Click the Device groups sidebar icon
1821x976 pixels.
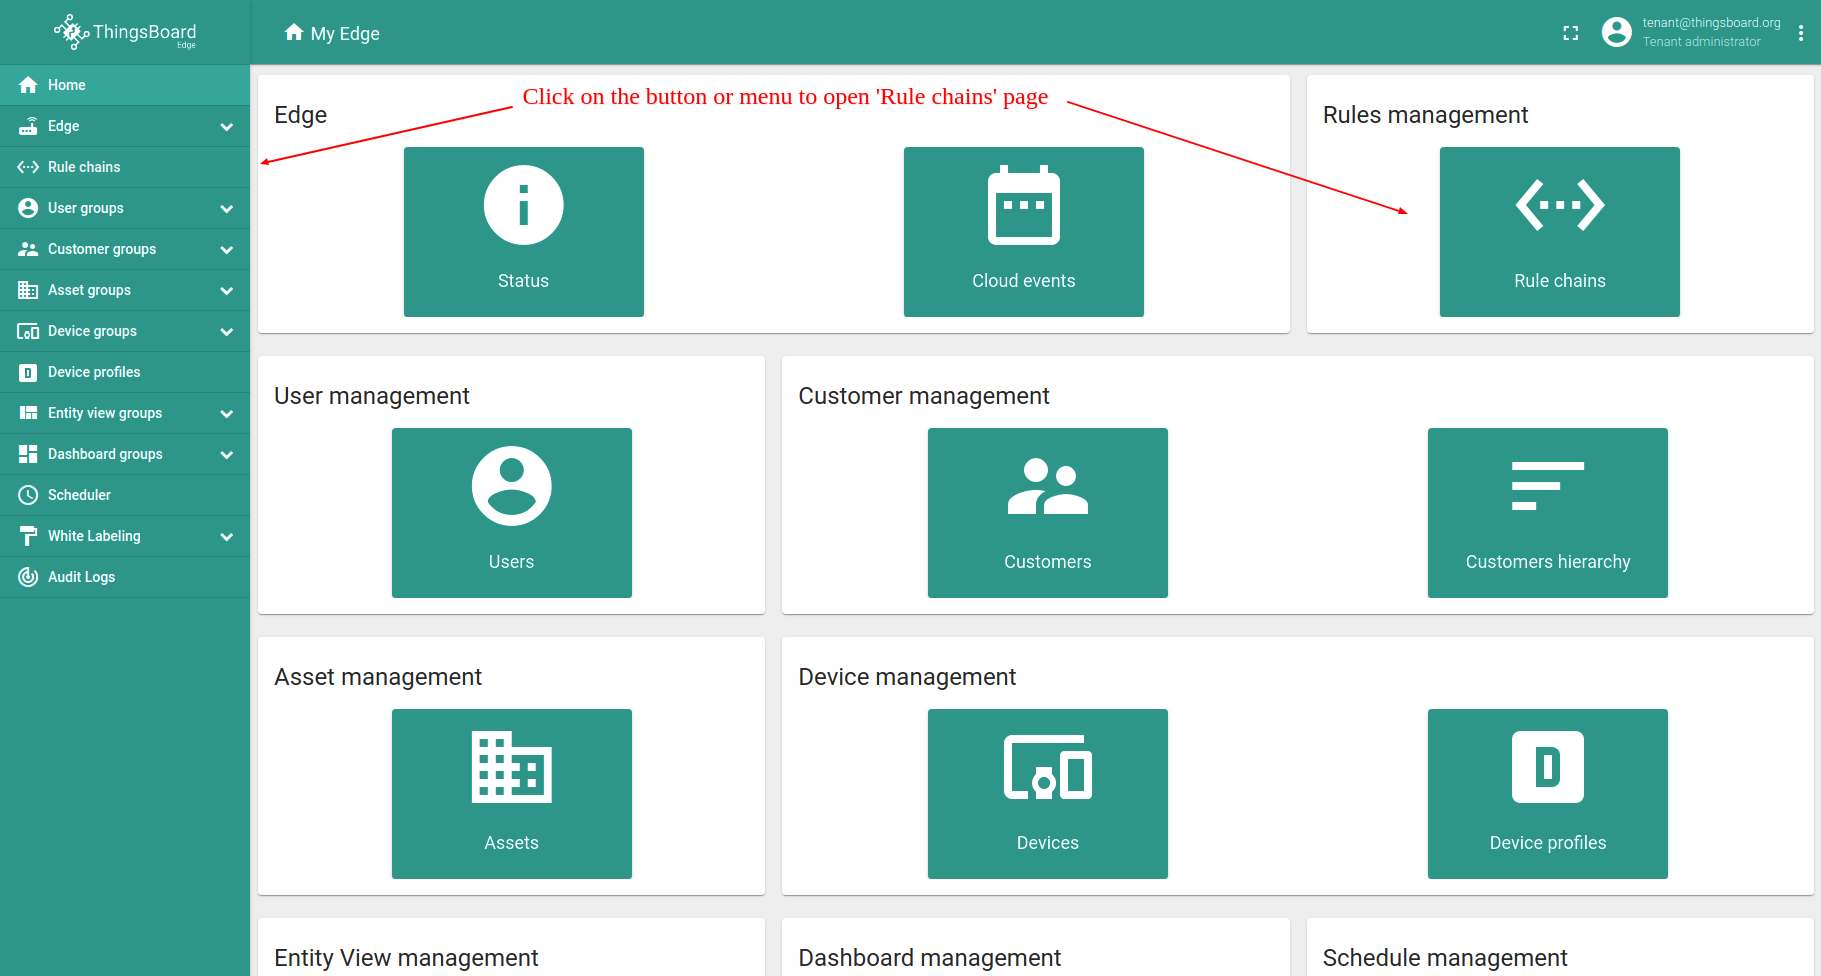pyautogui.click(x=28, y=331)
